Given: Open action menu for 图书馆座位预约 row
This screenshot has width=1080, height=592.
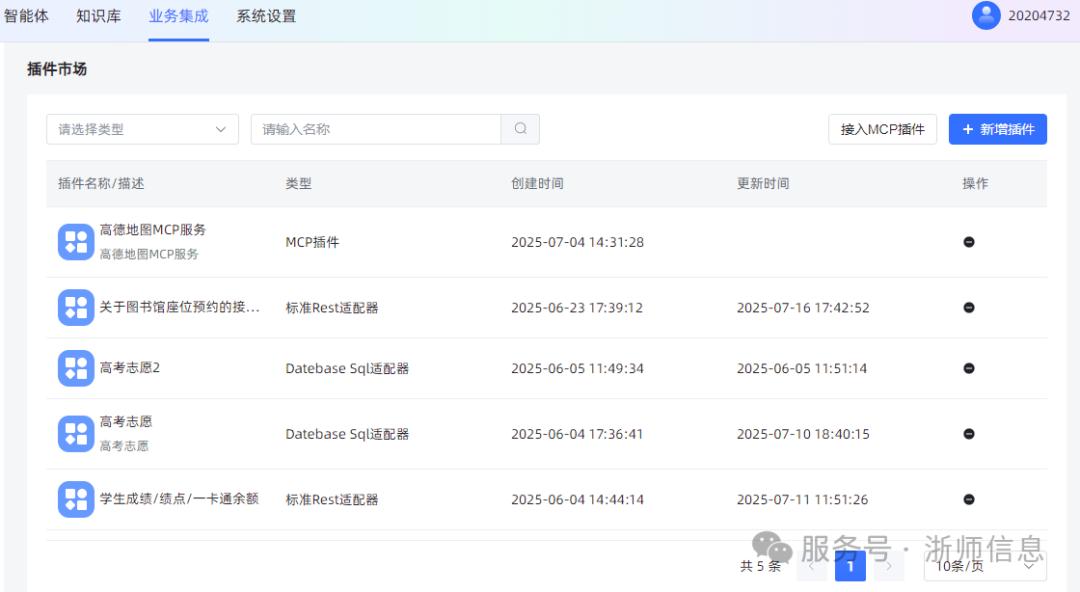Looking at the screenshot, I should tap(968, 308).
